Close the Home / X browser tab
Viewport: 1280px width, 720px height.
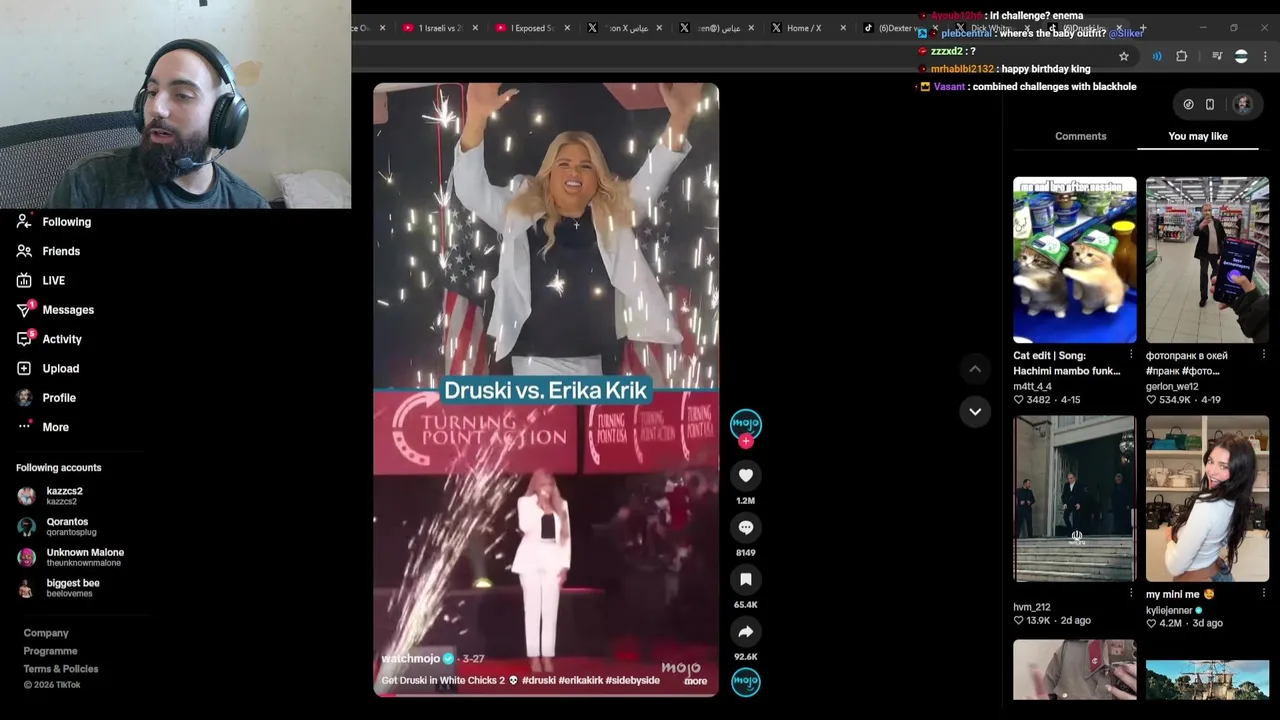click(843, 28)
